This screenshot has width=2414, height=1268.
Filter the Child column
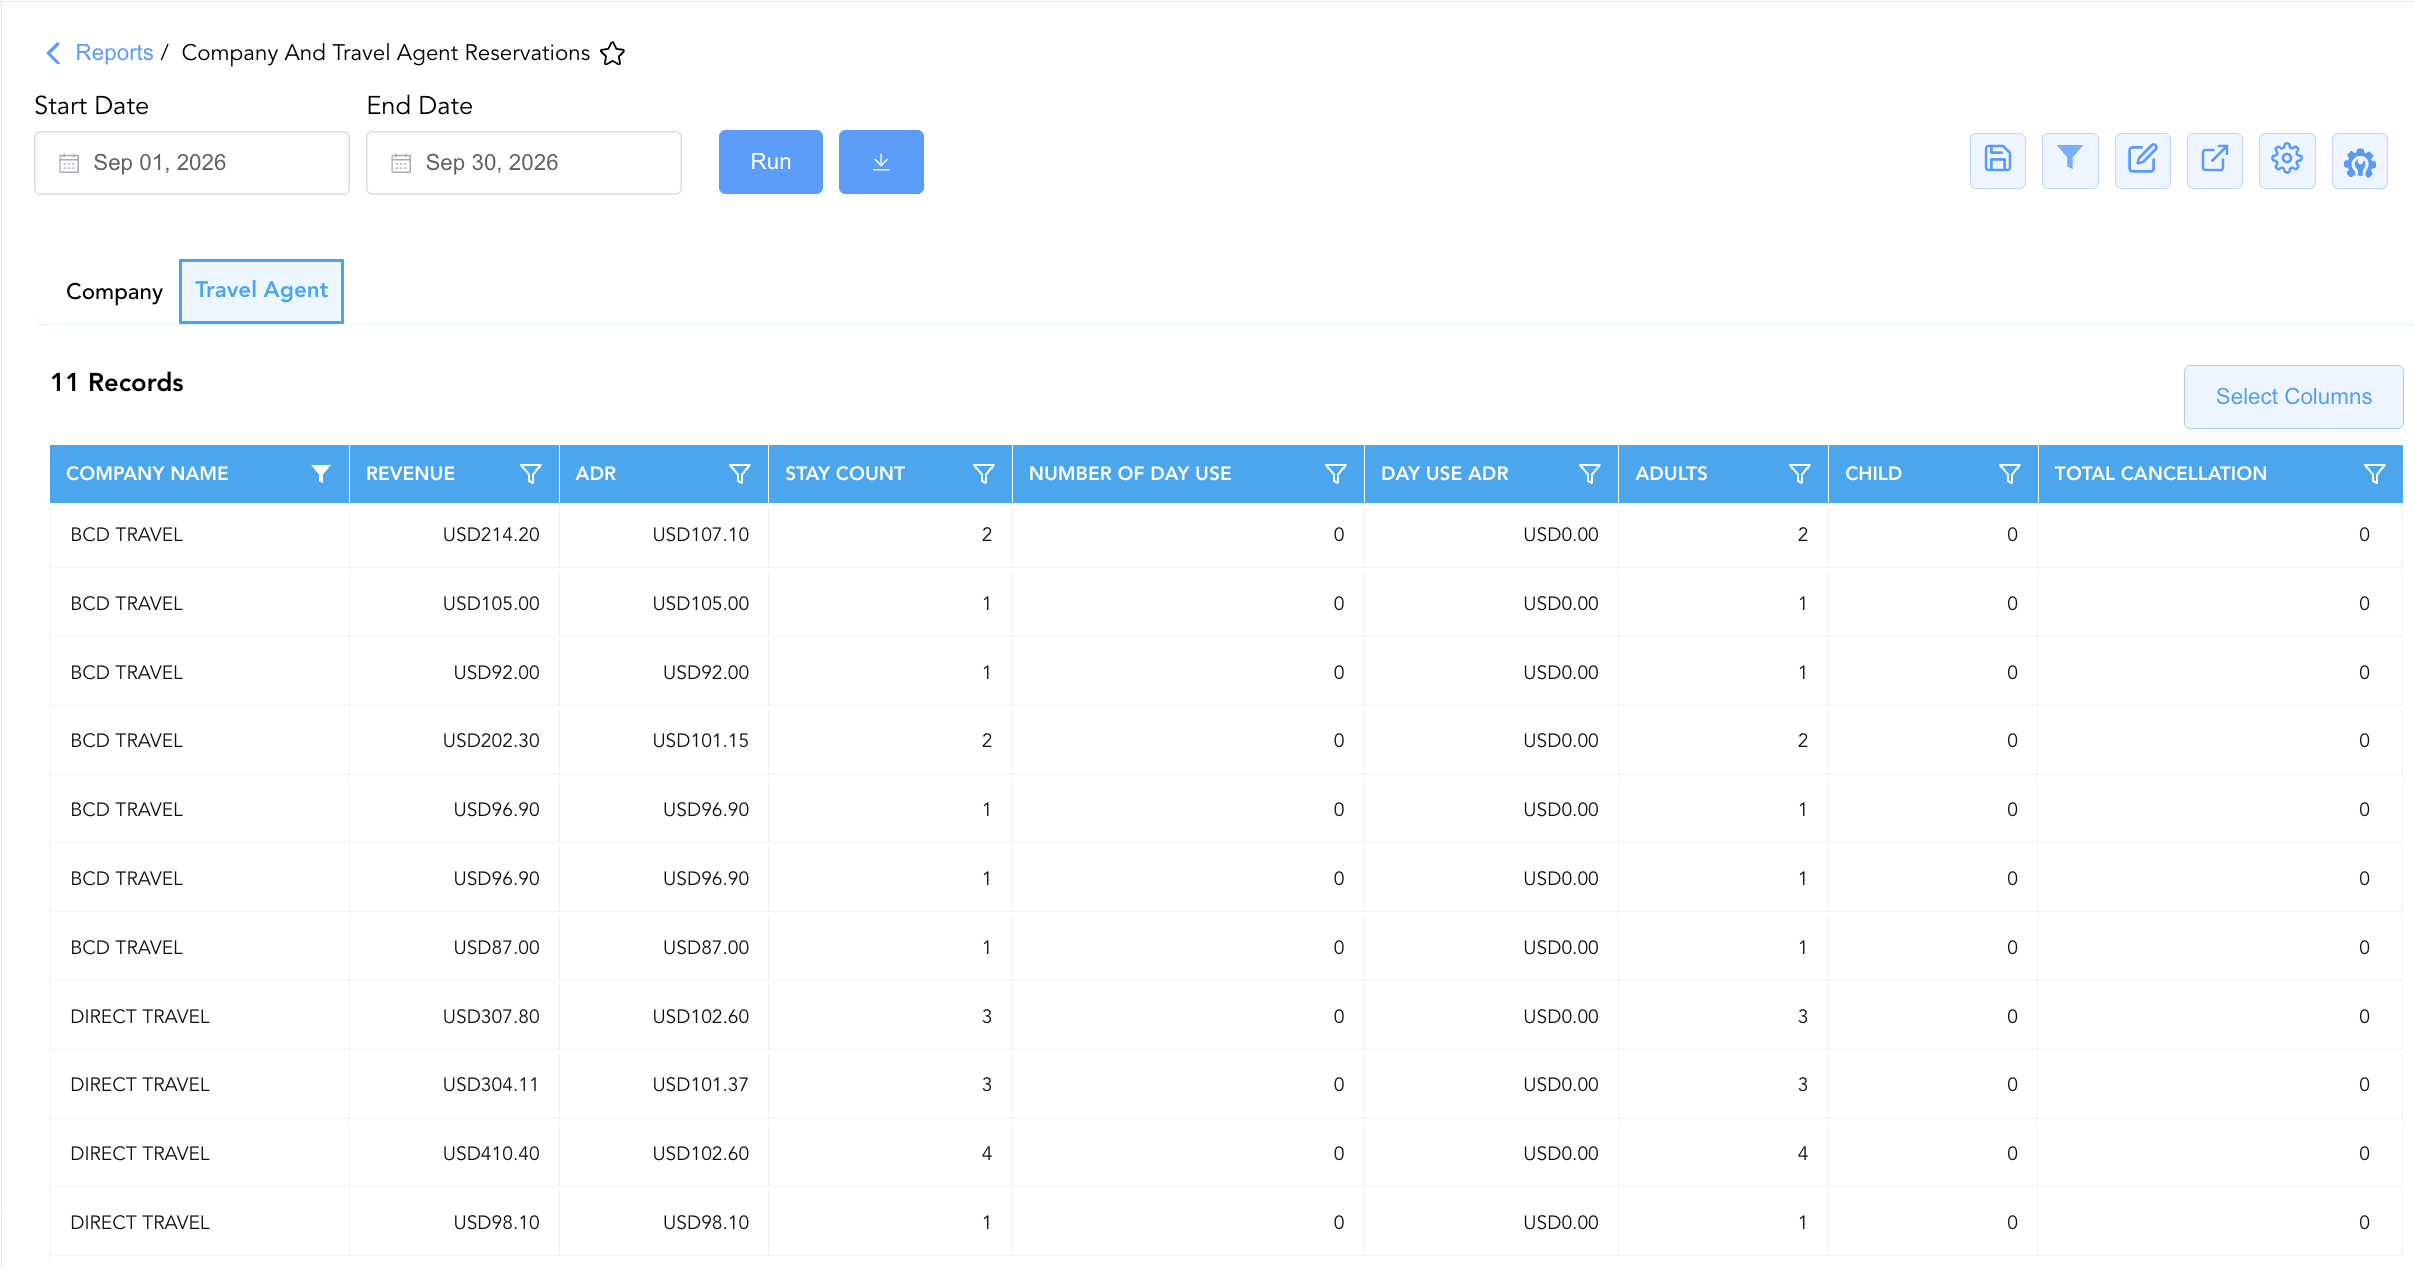[x=2010, y=474]
